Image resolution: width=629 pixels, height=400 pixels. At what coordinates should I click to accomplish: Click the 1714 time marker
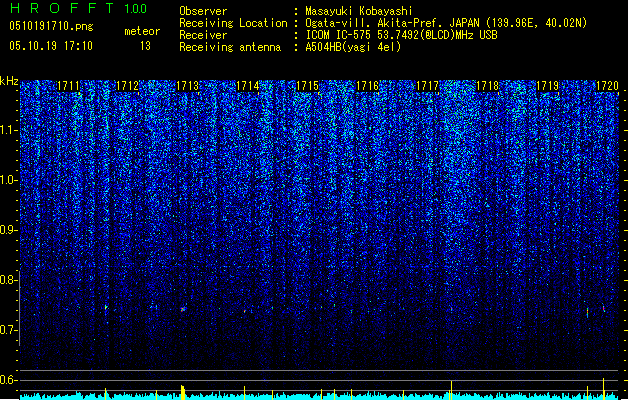[248, 86]
